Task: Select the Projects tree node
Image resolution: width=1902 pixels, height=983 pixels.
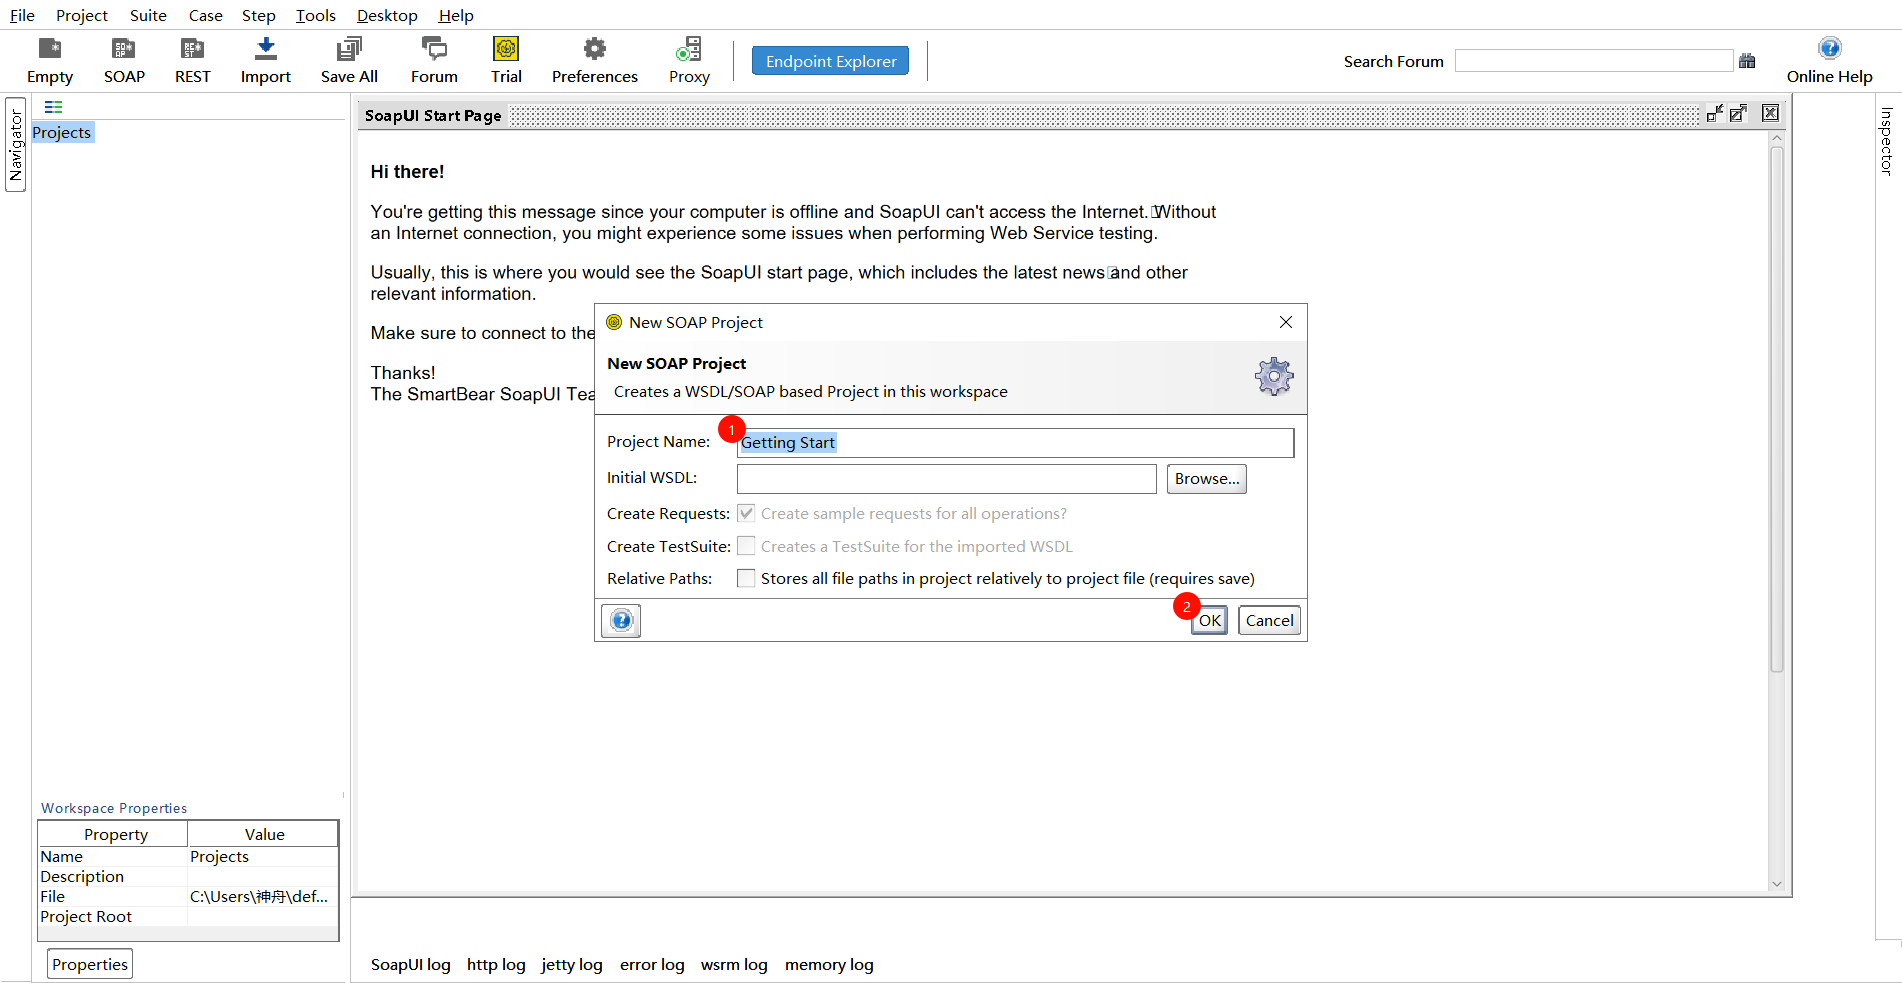Action: pyautogui.click(x=62, y=133)
